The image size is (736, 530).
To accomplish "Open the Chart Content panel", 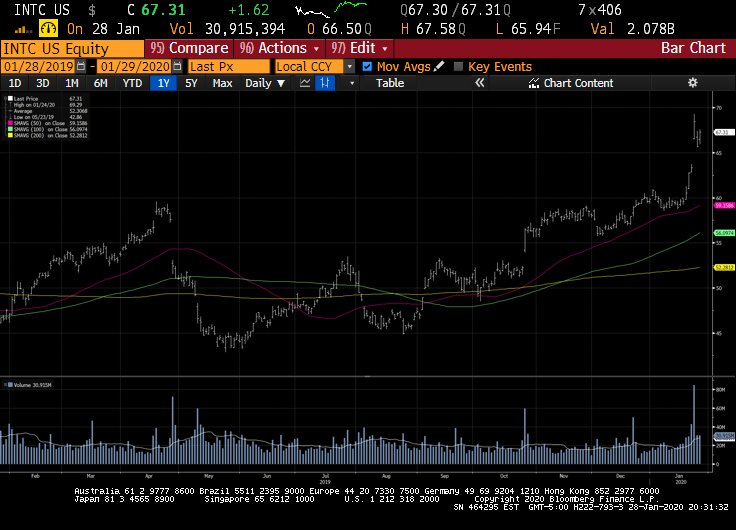I will [571, 83].
